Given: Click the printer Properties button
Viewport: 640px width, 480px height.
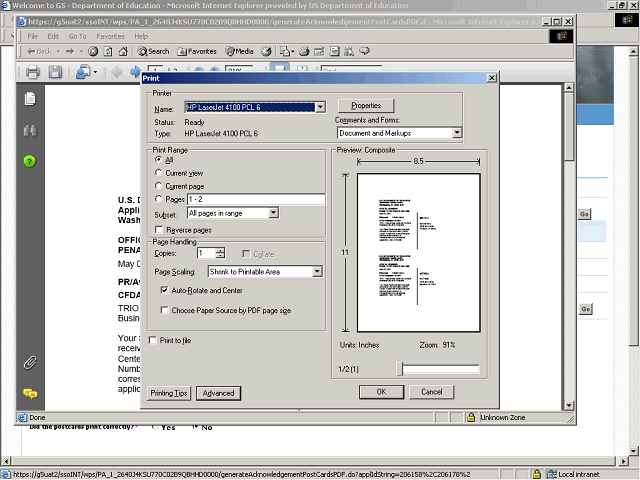Looking at the screenshot, I should click(366, 105).
